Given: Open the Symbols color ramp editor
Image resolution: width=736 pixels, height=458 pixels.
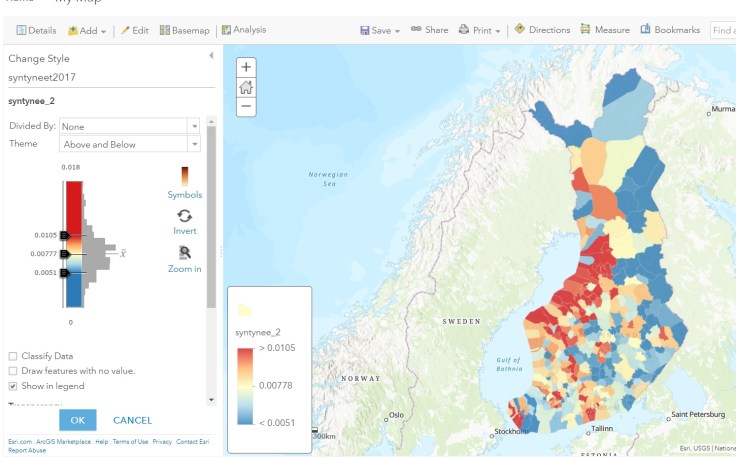Looking at the screenshot, I should [x=184, y=183].
